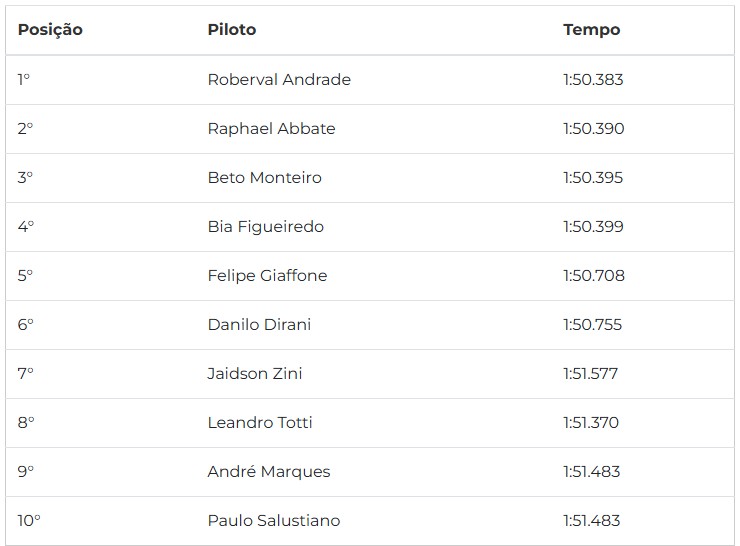740x546 pixels.
Task: Click the Tempo column header
Action: [591, 30]
